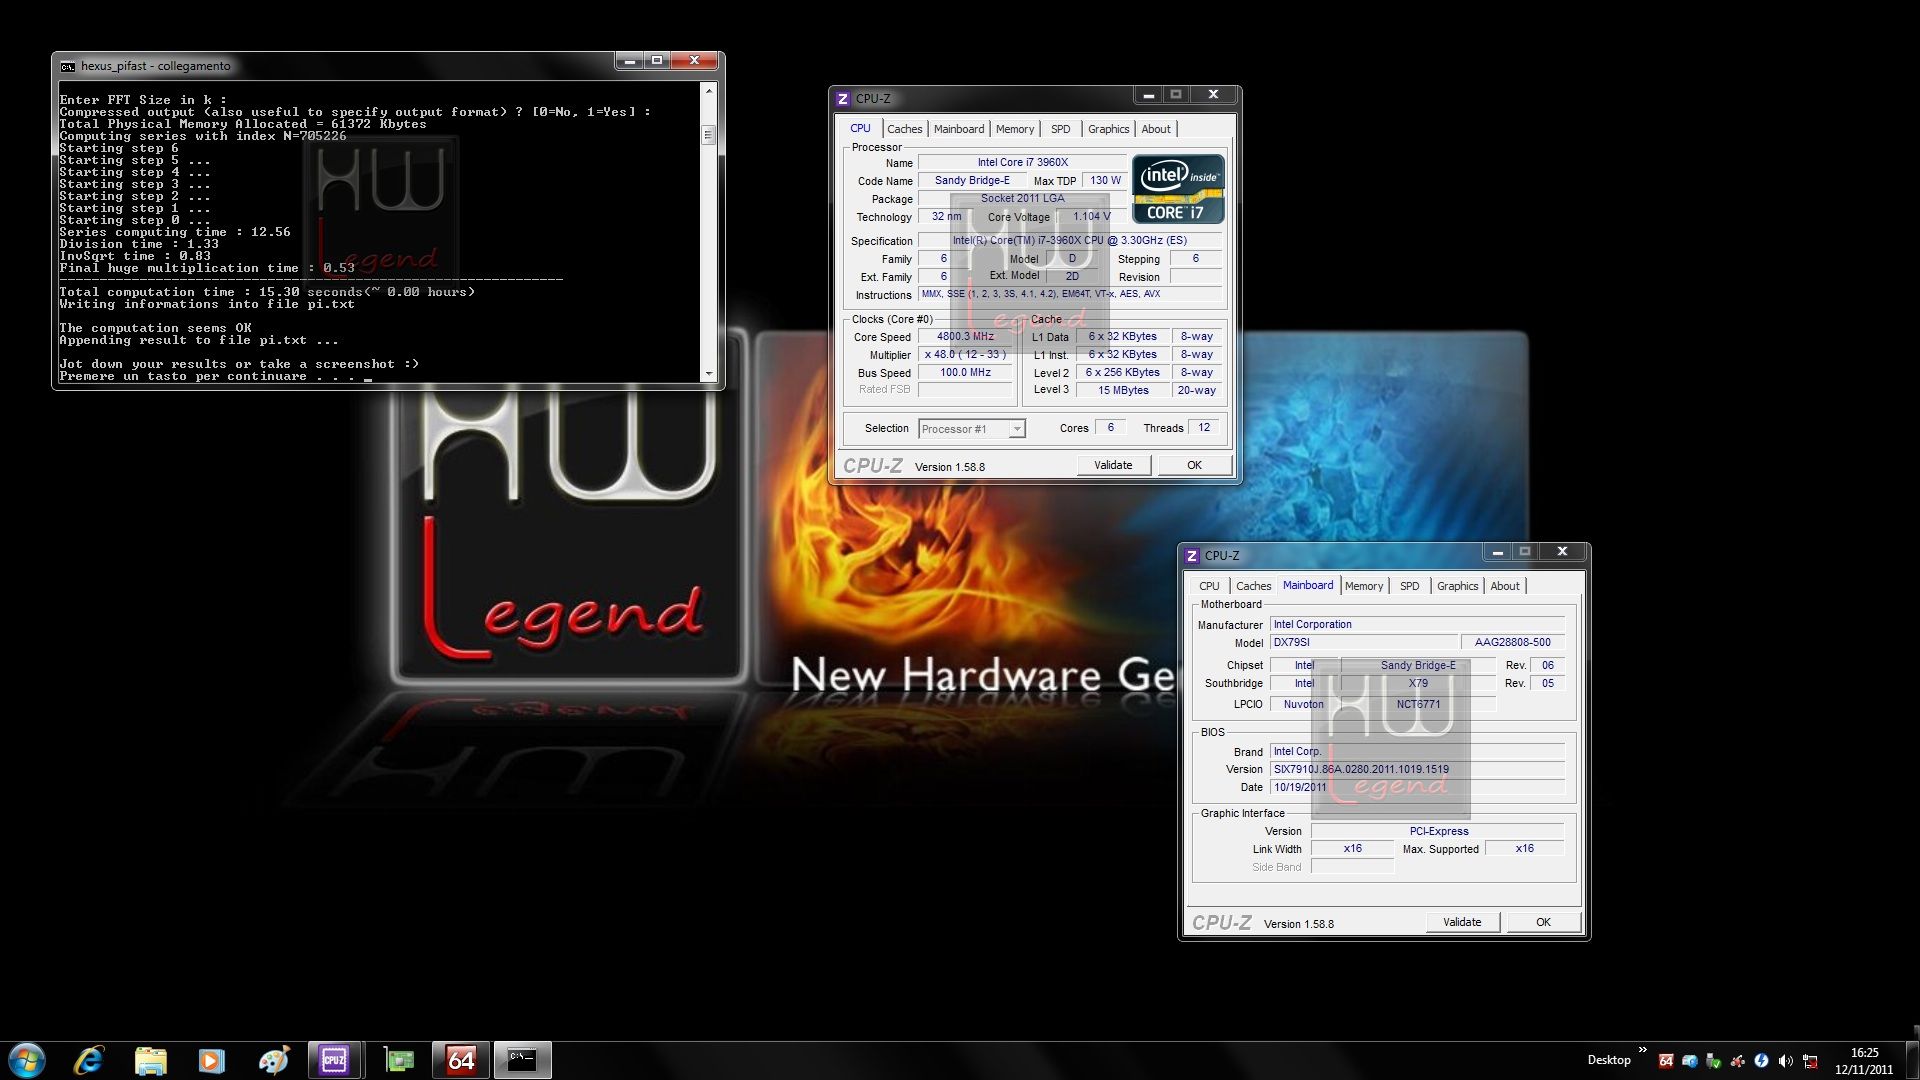Screen dimensions: 1920x1080
Task: Click OK in the lower CPU-Z window
Action: pos(1543,922)
